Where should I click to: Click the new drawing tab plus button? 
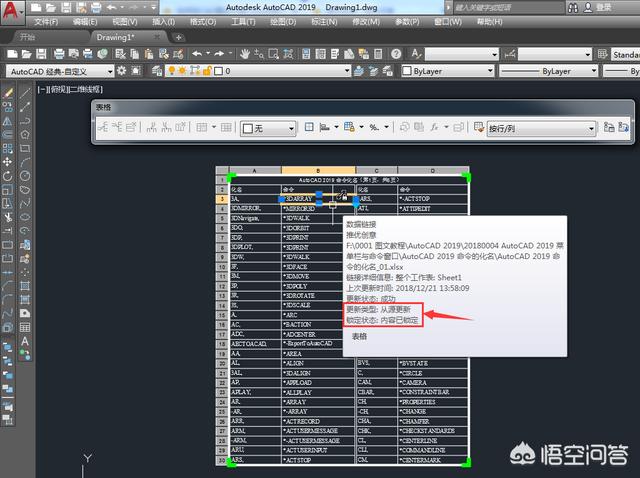click(178, 38)
